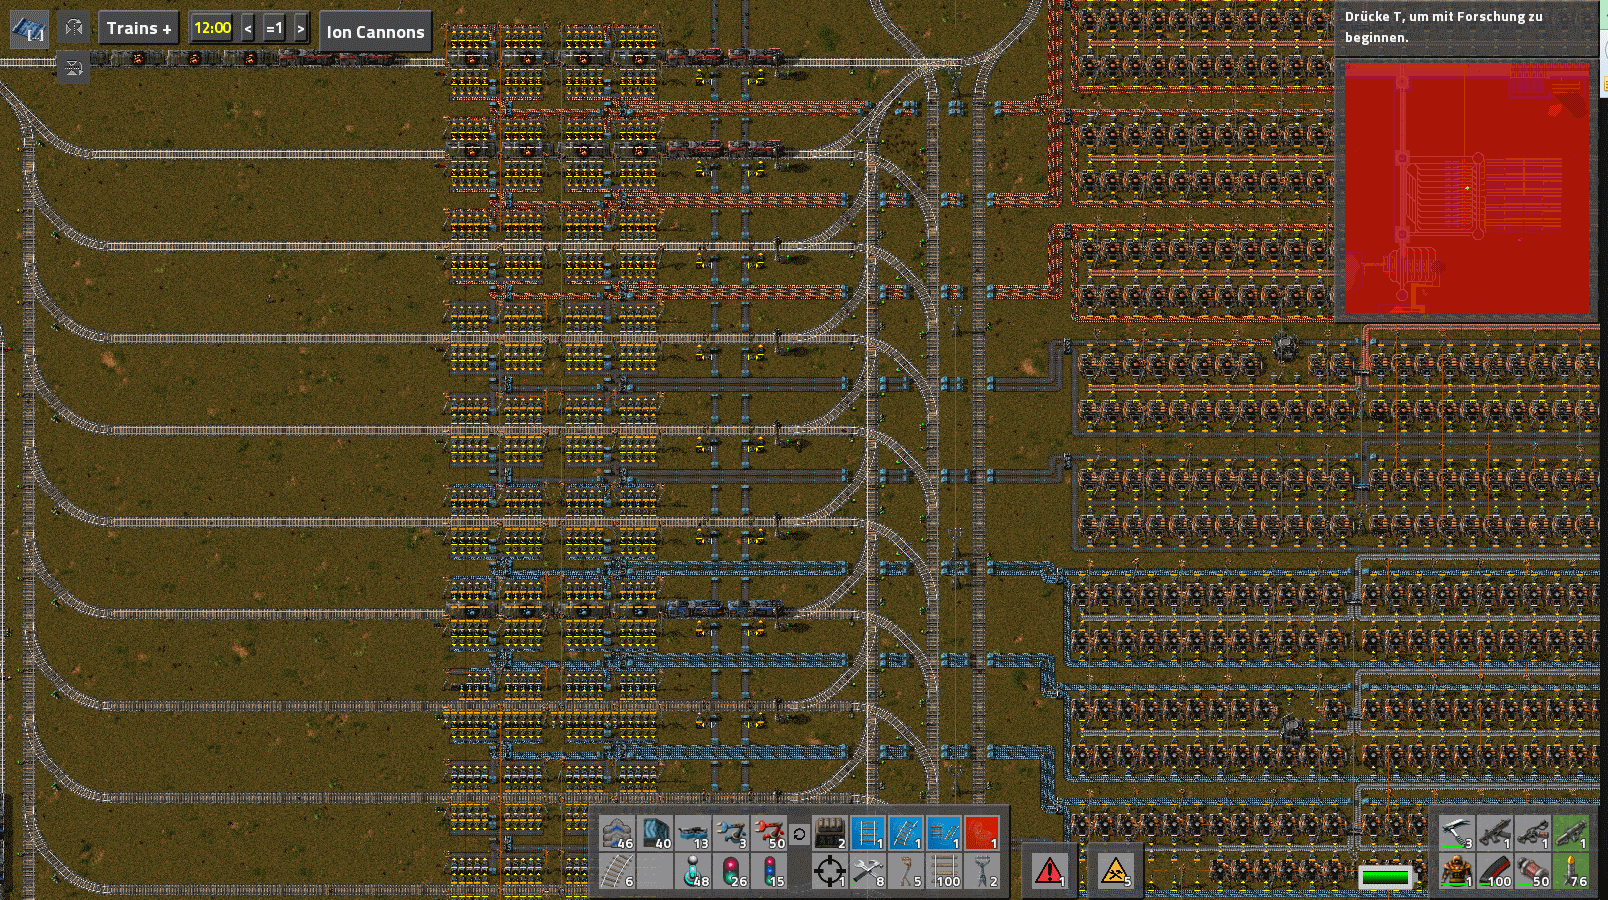The width and height of the screenshot is (1608, 900).
Task: Open the Ion Cannons panel
Action: 375,32
